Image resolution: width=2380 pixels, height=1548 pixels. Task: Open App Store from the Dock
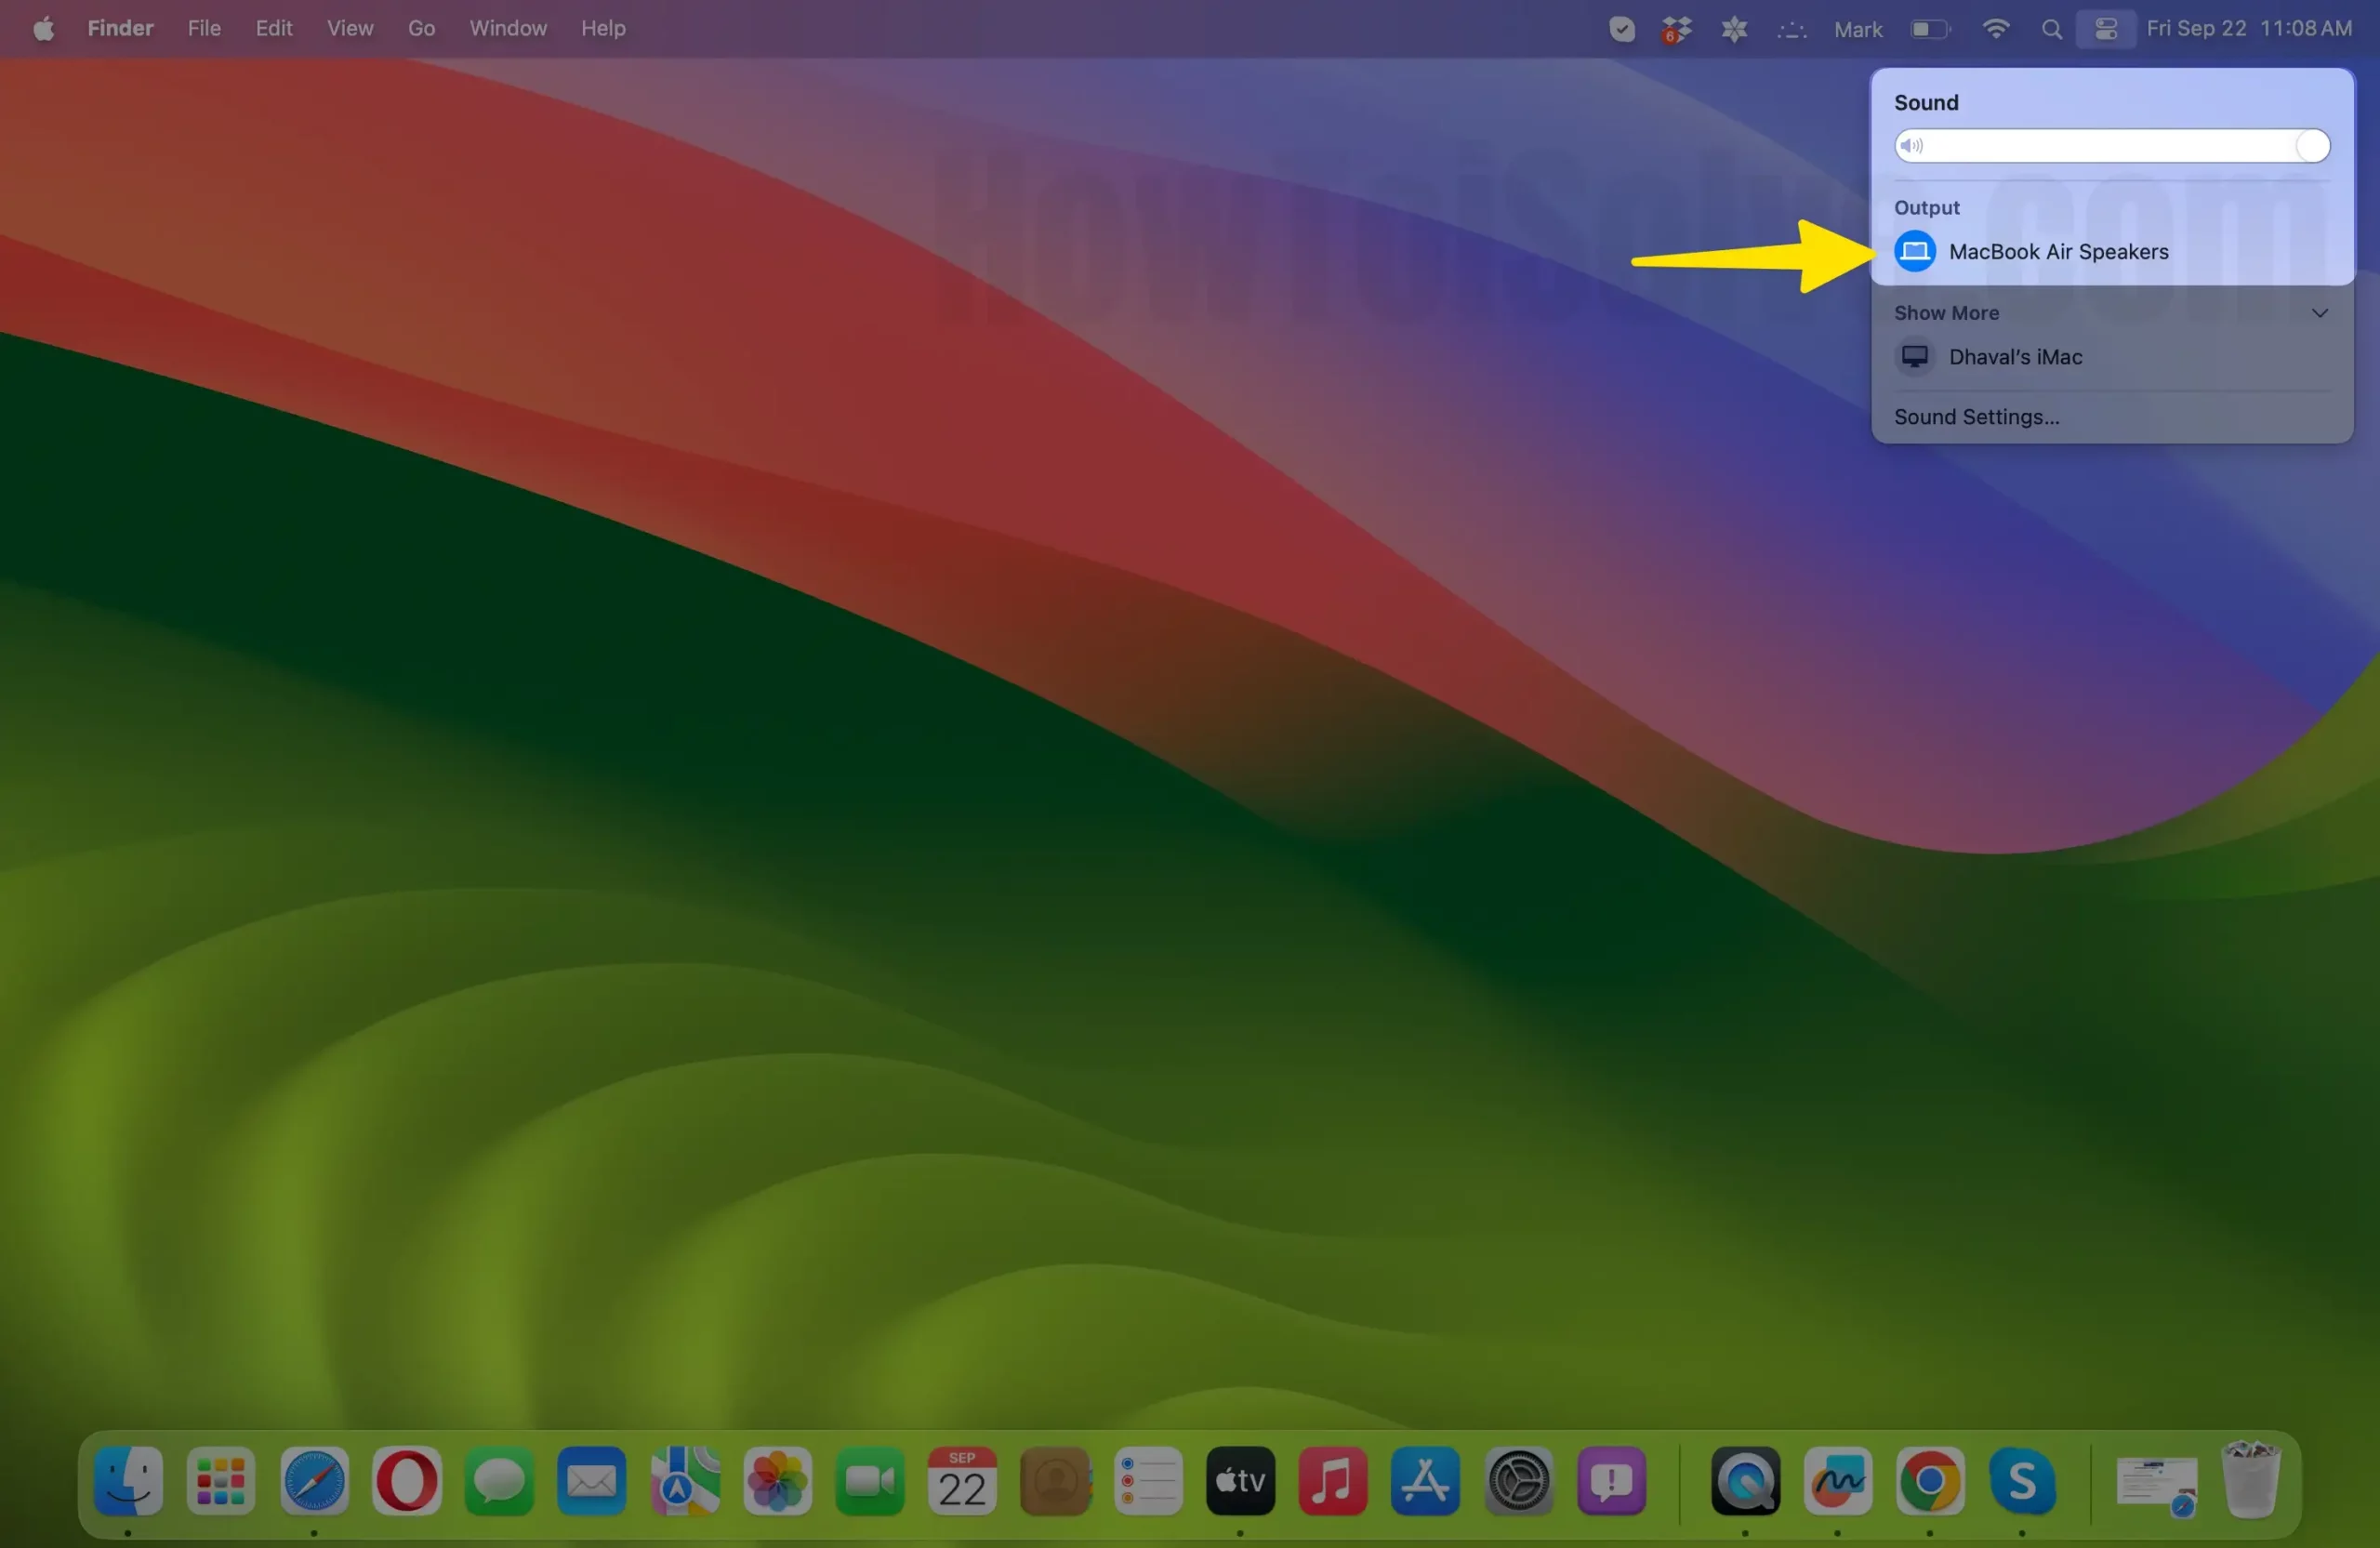tap(1425, 1481)
